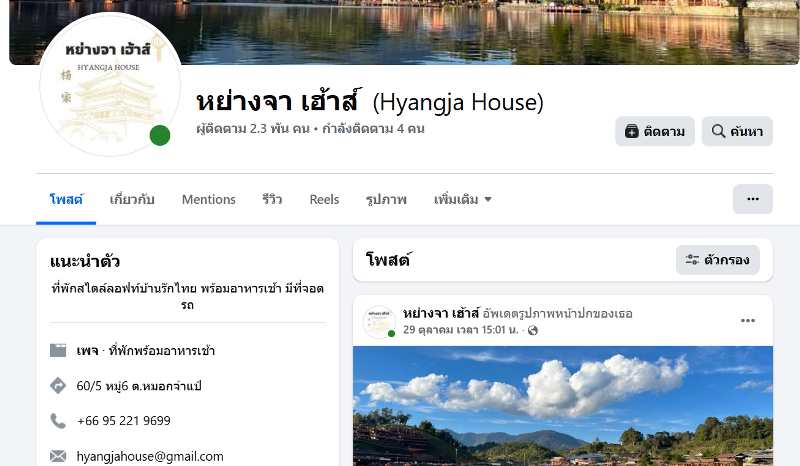
Task: Click the magnifier icon in search button
Action: [718, 131]
